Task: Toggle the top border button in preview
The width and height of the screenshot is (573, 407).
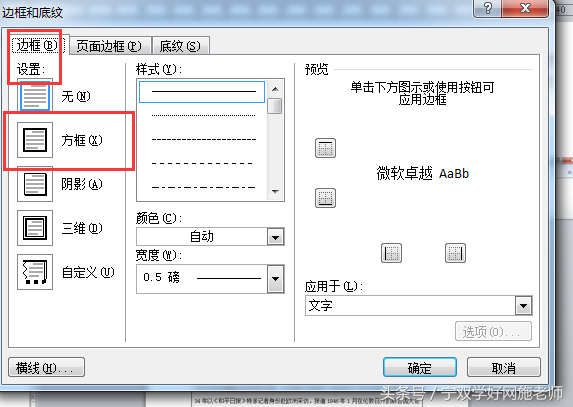Action: pyautogui.click(x=325, y=148)
